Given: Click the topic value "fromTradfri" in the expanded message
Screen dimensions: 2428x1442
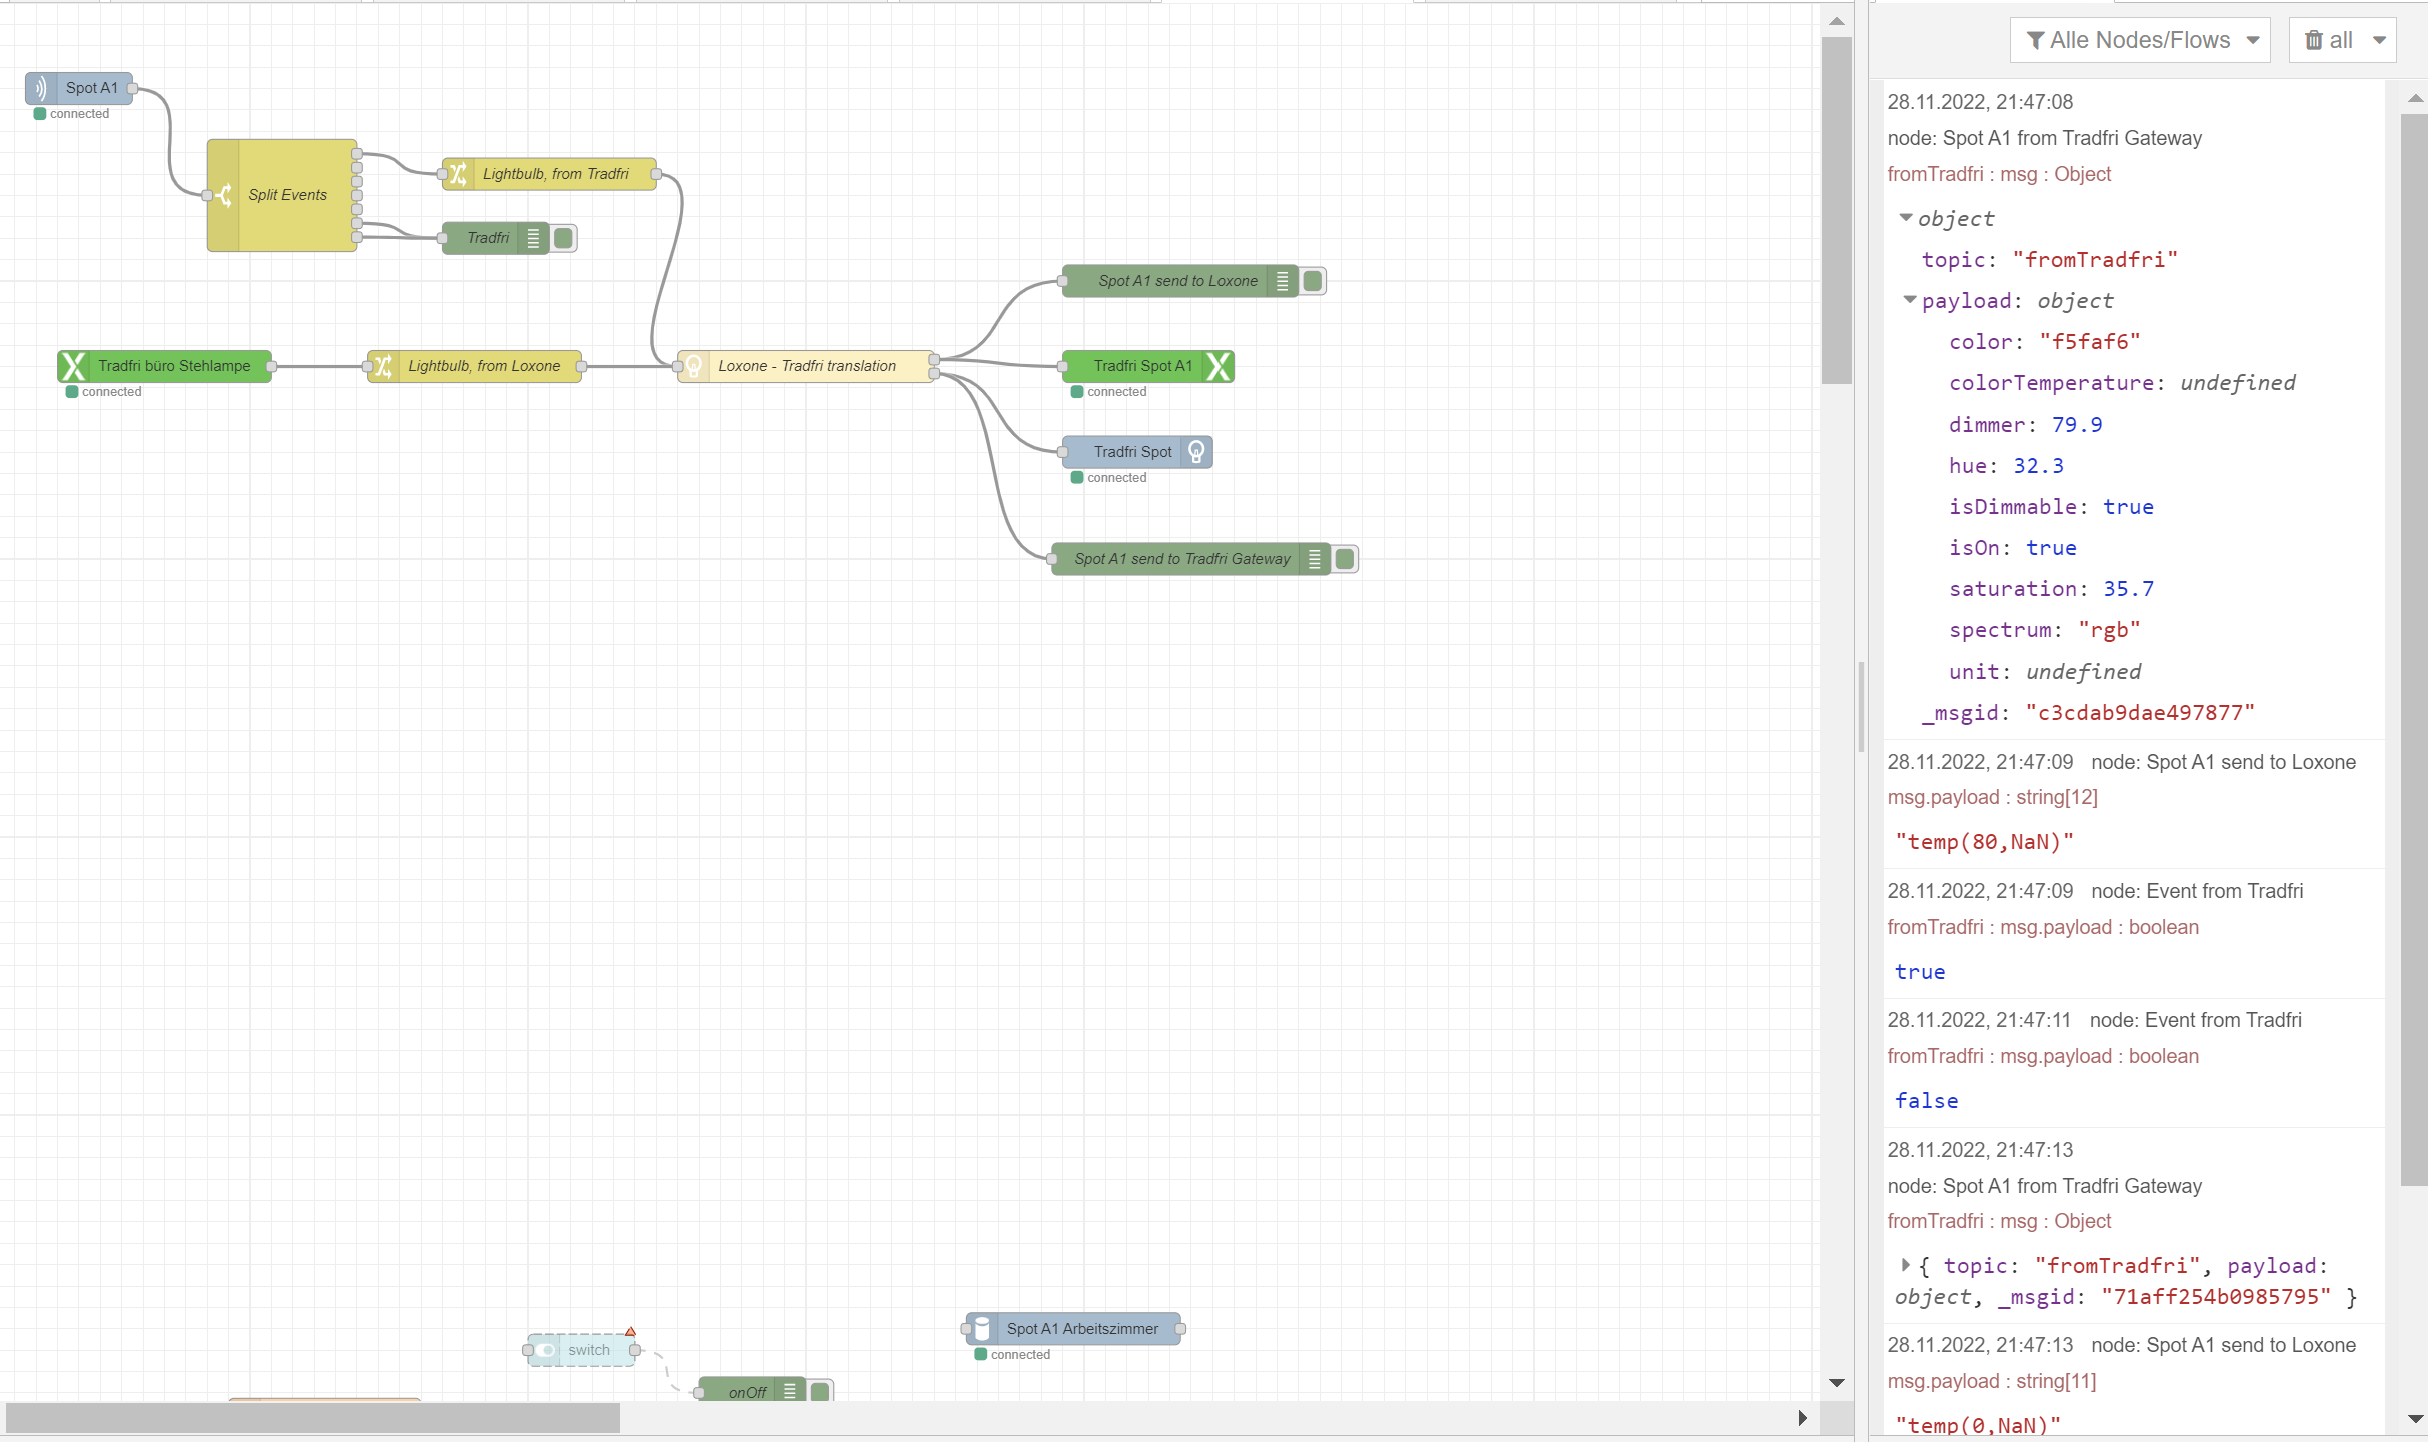Looking at the screenshot, I should (2095, 260).
